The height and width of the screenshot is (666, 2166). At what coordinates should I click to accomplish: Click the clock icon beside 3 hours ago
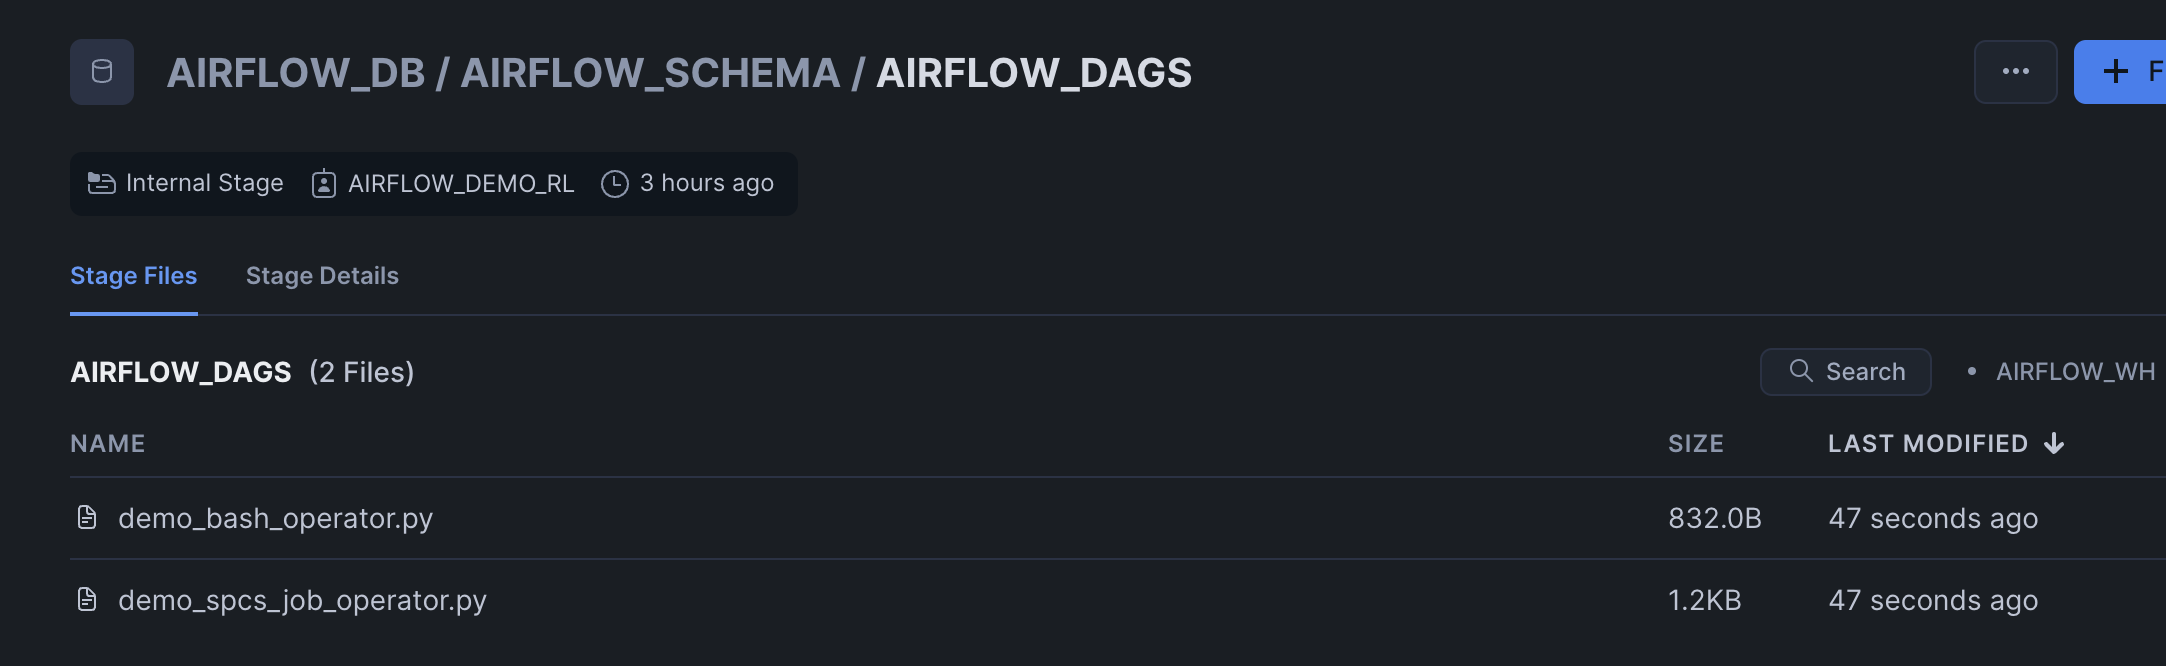(614, 183)
